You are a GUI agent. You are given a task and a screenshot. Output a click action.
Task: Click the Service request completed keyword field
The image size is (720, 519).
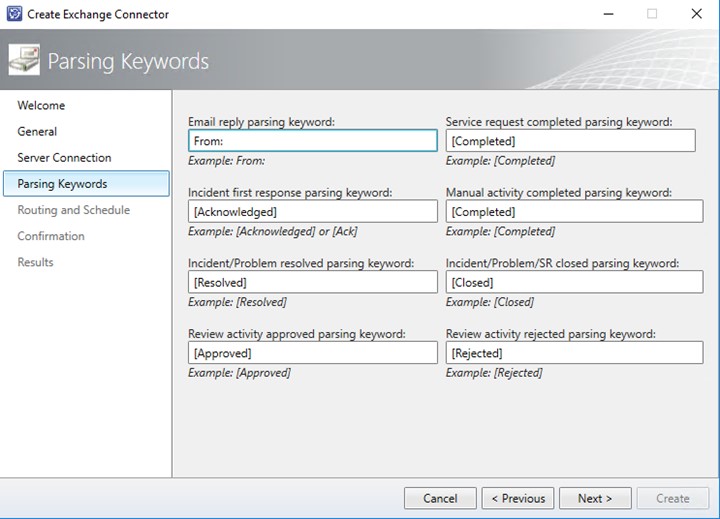coord(570,141)
